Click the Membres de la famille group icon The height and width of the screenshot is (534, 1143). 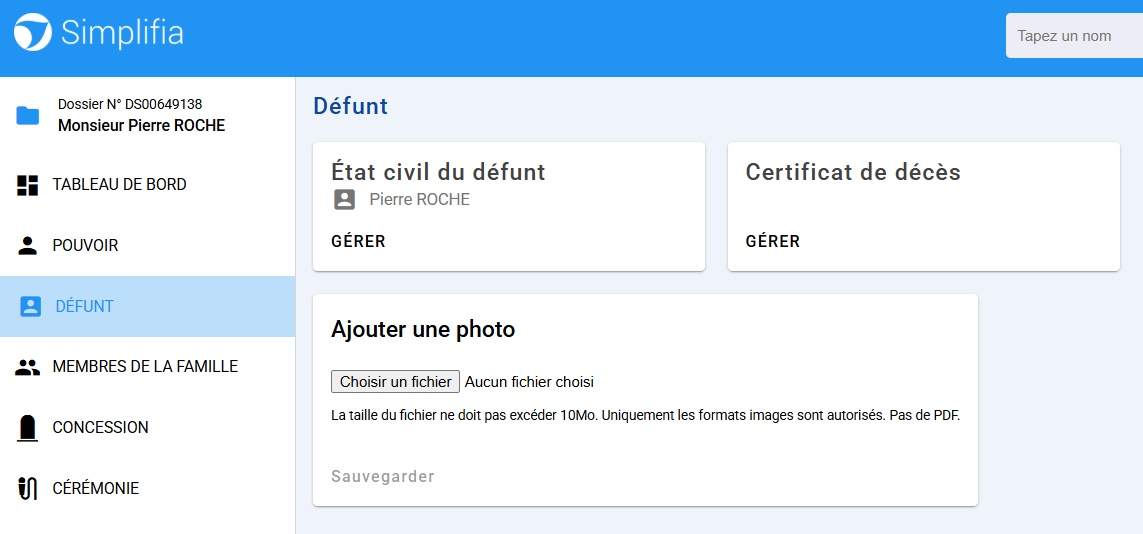28,367
